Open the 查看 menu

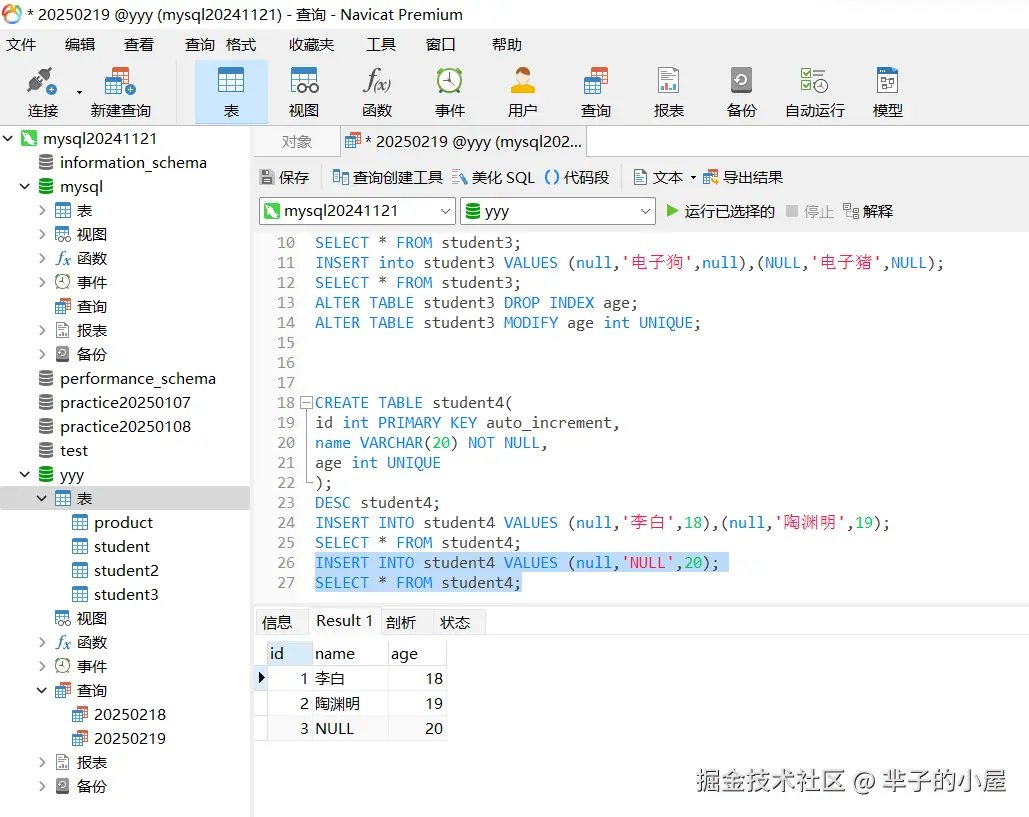[139, 45]
